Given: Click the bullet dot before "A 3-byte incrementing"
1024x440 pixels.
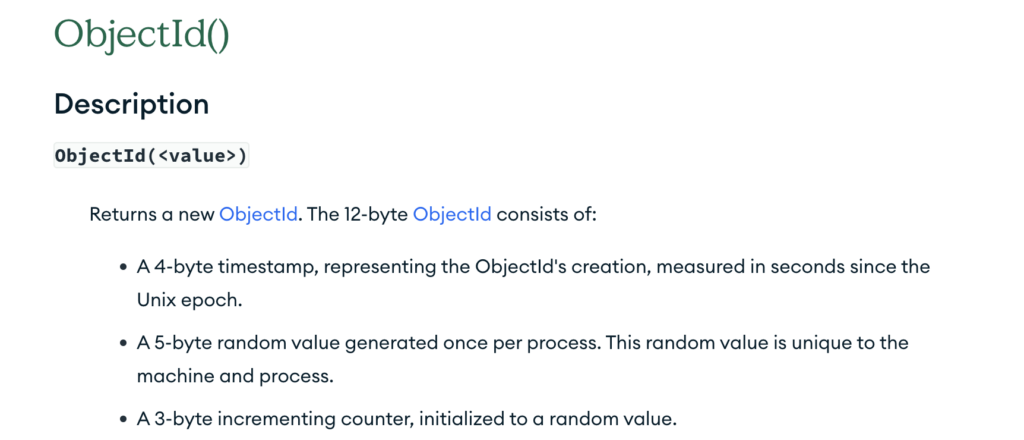Looking at the screenshot, I should pyautogui.click(x=123, y=420).
